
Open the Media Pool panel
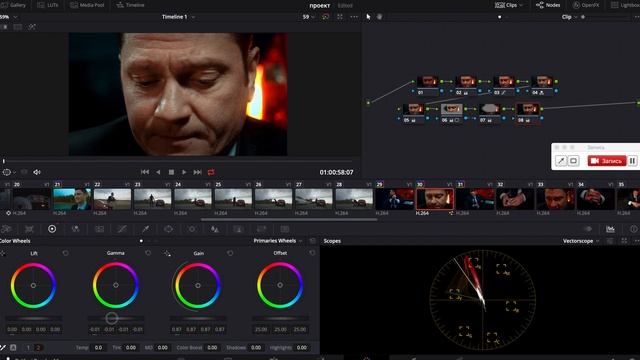pyautogui.click(x=87, y=5)
